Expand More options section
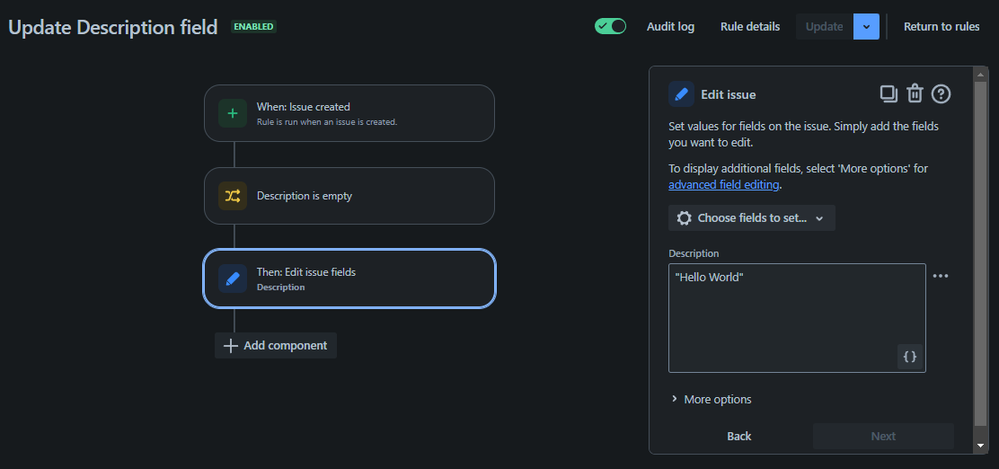 (711, 400)
